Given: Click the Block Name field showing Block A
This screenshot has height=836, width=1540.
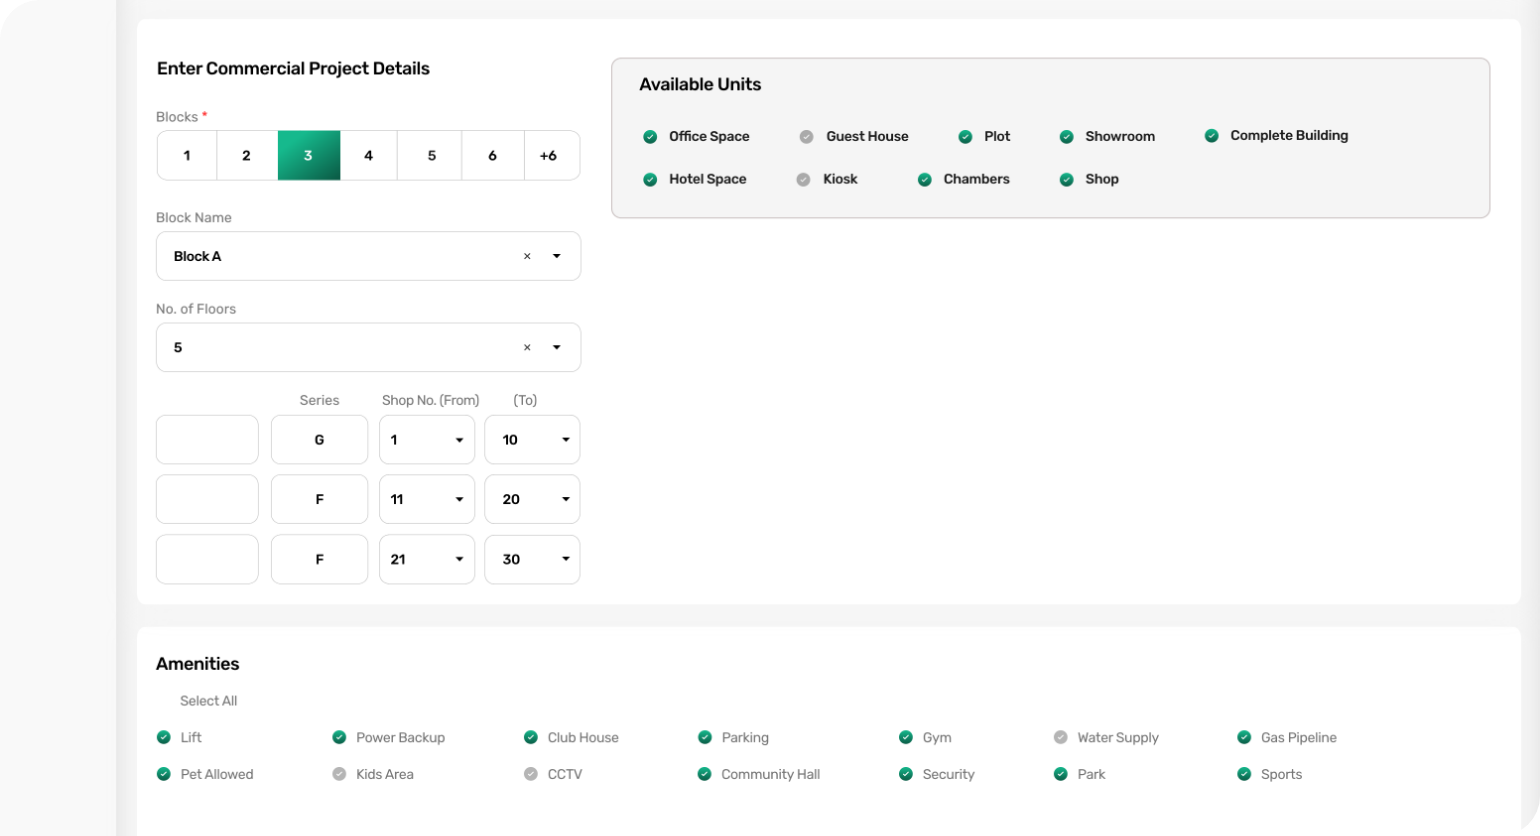Looking at the screenshot, I should 368,257.
